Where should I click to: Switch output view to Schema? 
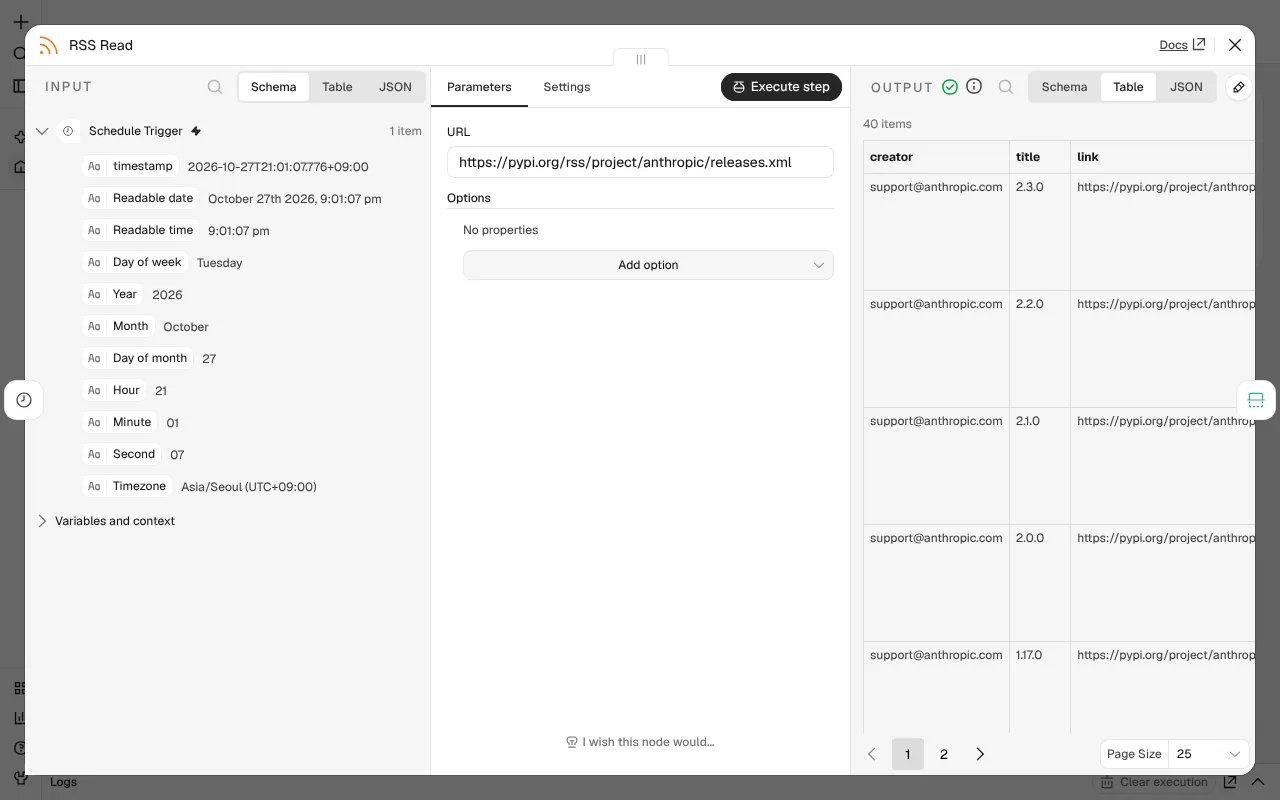(1064, 87)
